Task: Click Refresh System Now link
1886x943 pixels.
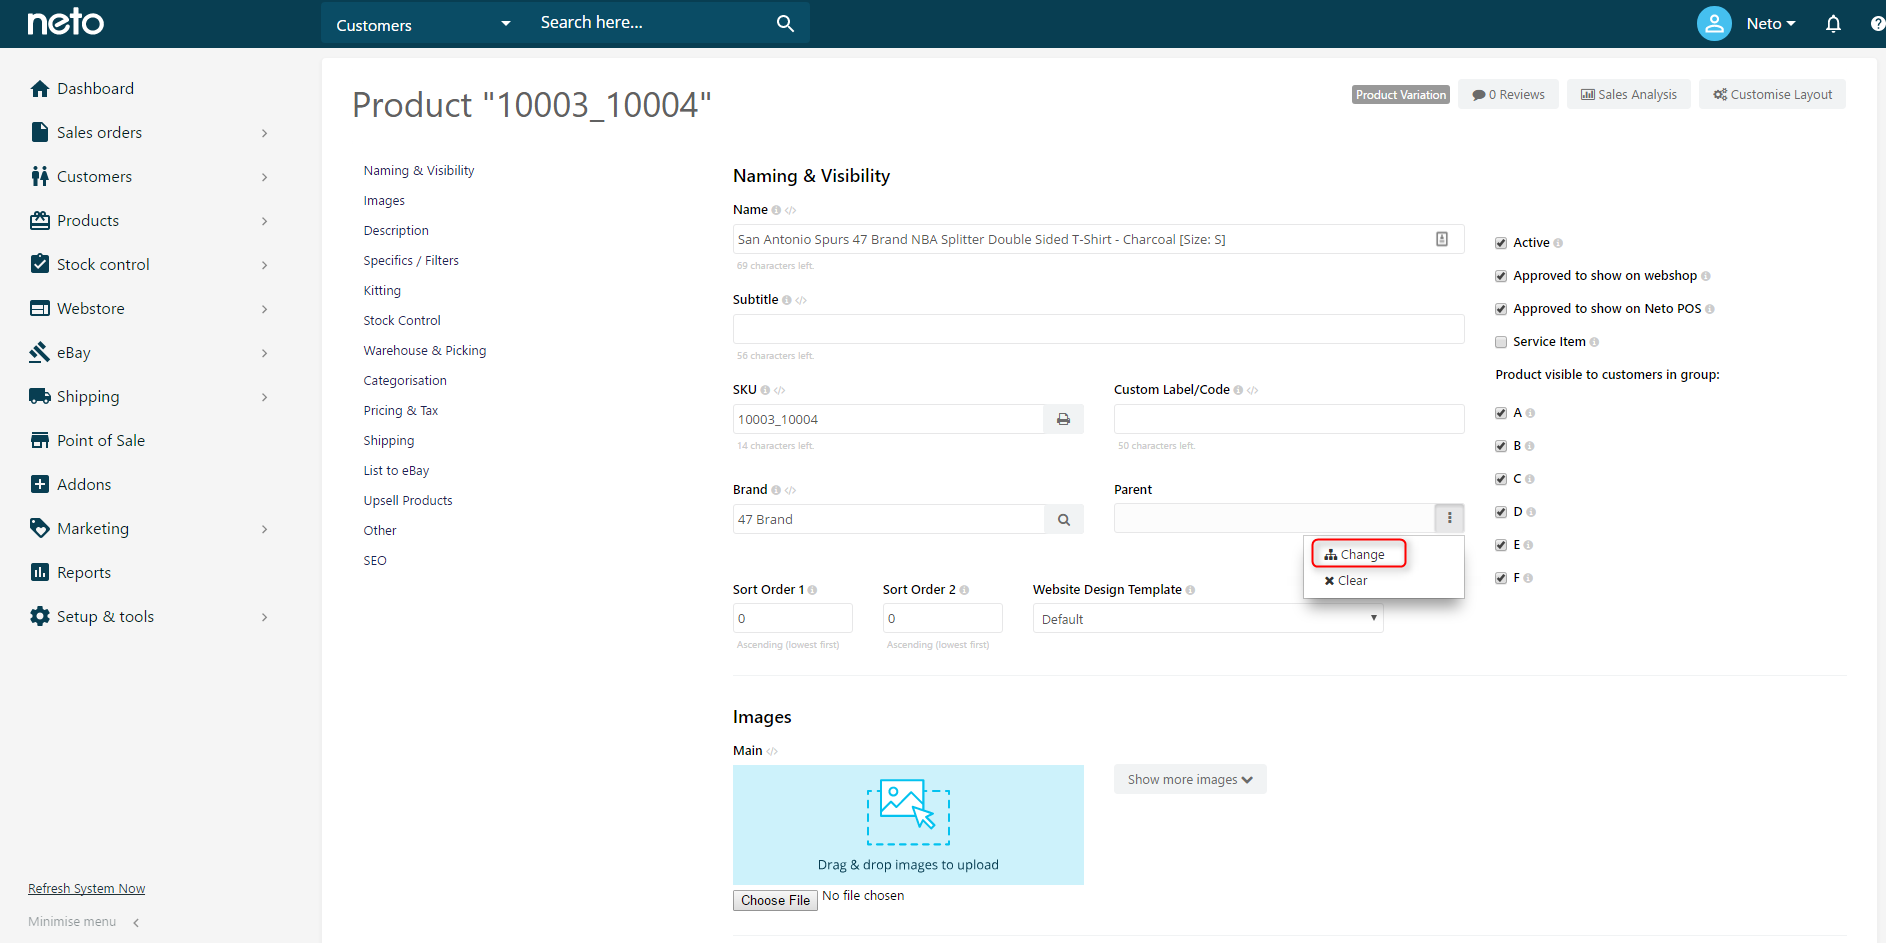Action: coord(86,888)
